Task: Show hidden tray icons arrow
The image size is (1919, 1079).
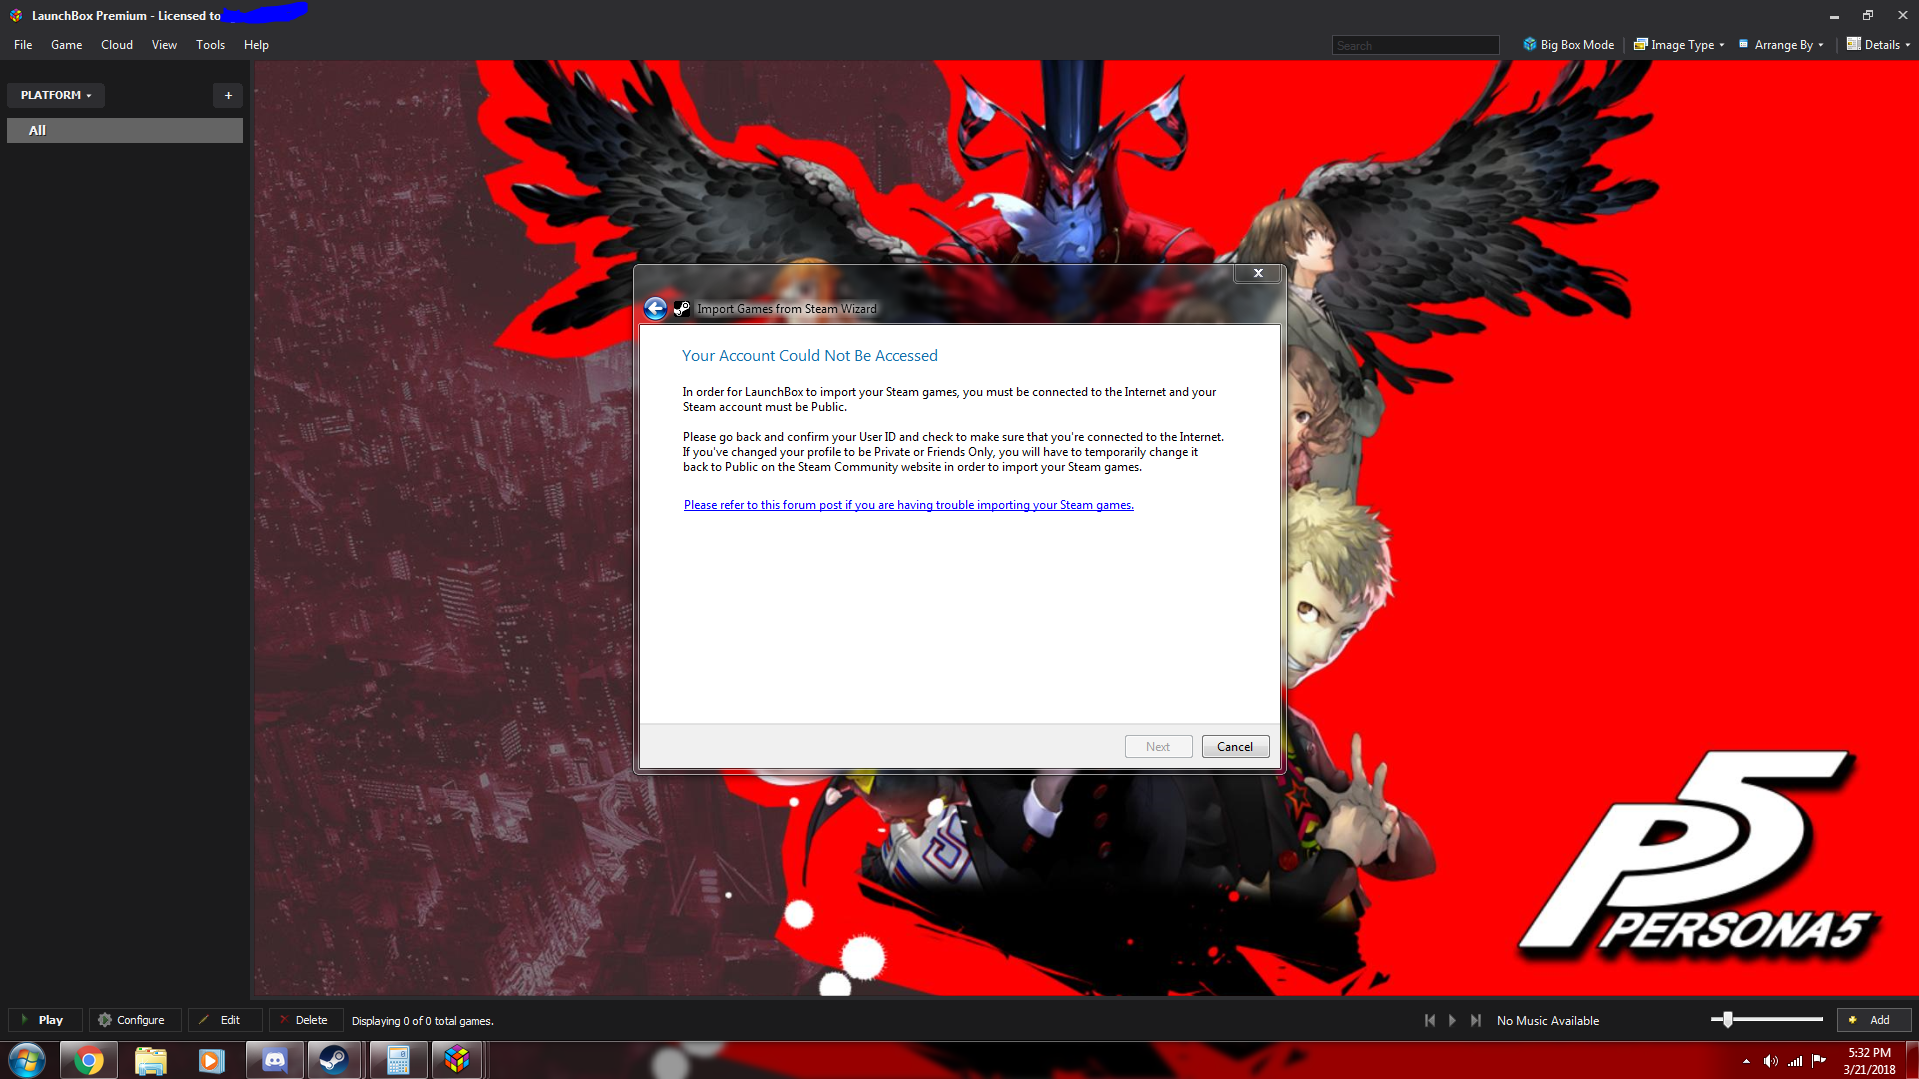Action: click(x=1746, y=1061)
